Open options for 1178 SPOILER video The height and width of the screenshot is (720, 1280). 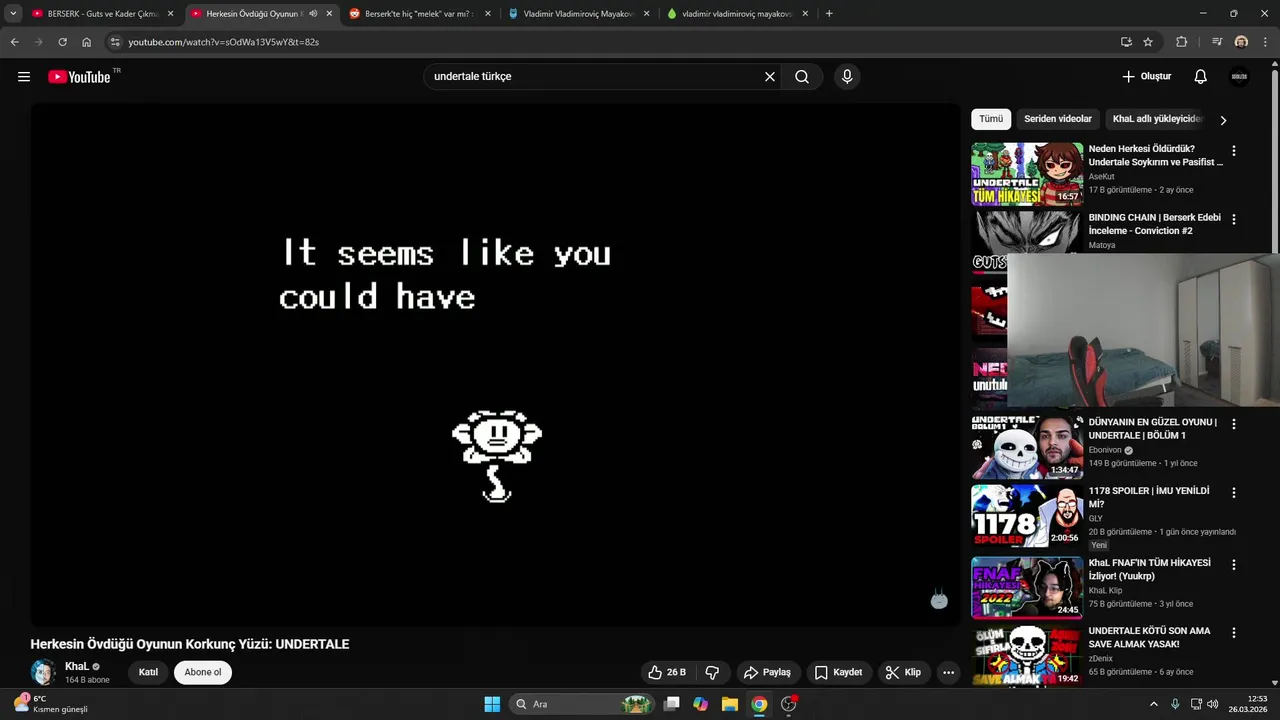point(1233,493)
